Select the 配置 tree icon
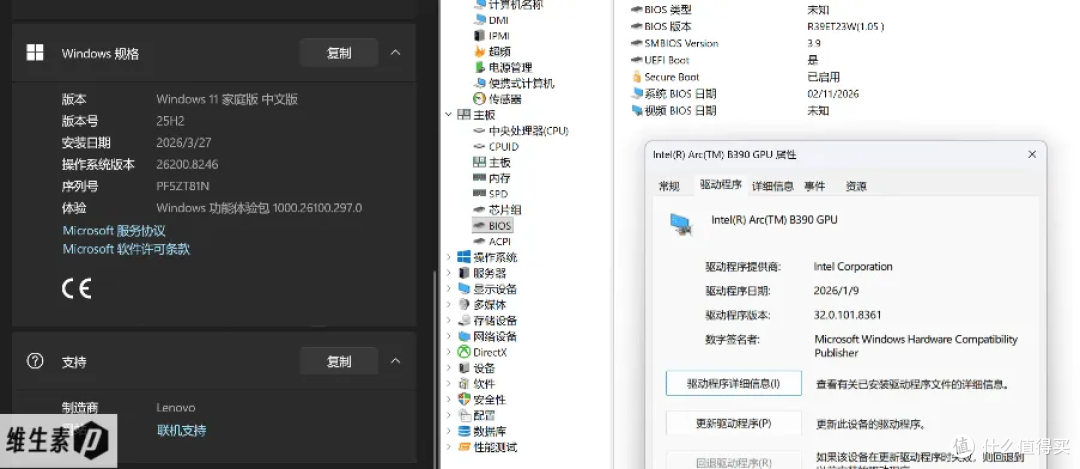Screen dimensions: 1080x469 pyautogui.click(x=464, y=415)
